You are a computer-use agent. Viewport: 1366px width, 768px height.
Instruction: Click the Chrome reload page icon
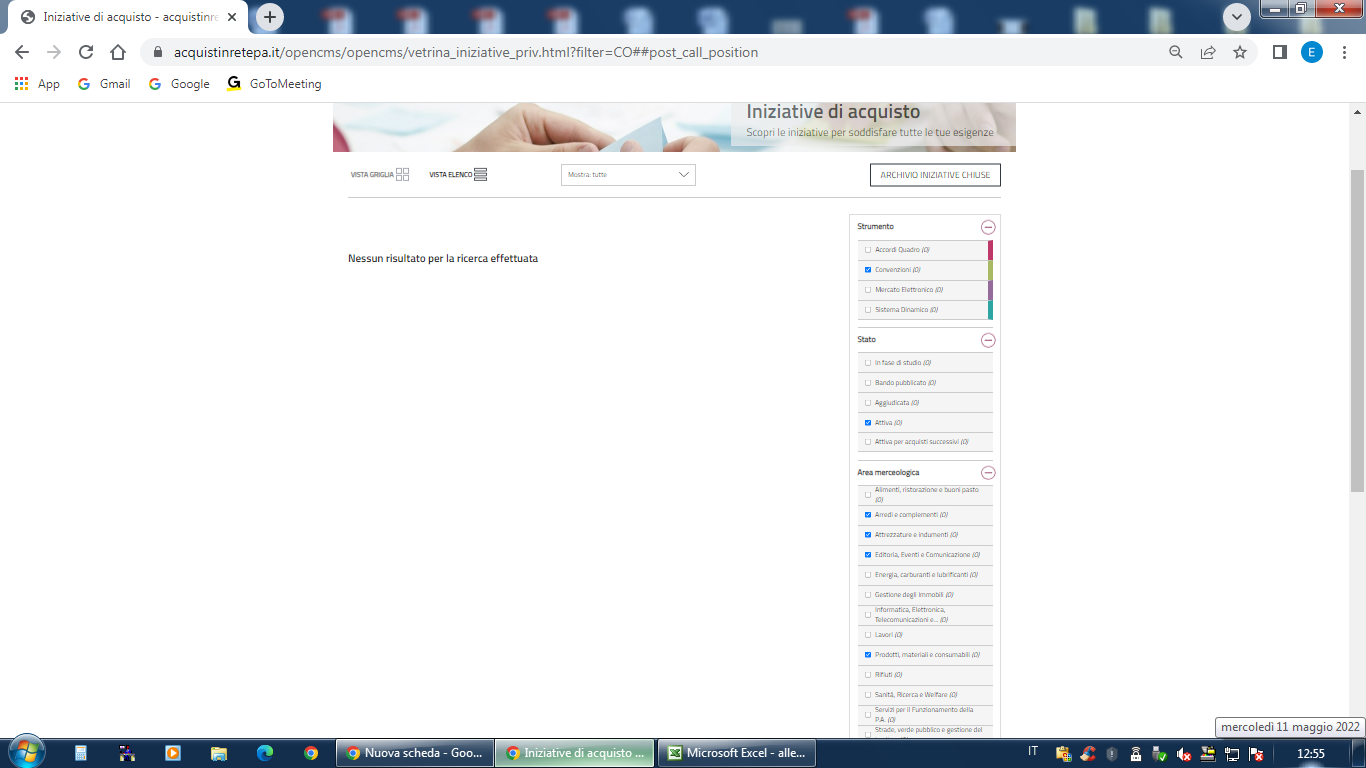click(x=86, y=52)
